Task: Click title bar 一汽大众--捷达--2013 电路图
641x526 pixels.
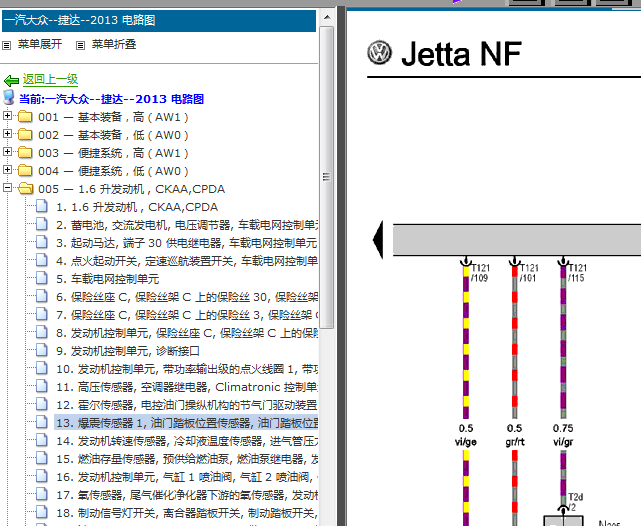Action: coord(159,20)
